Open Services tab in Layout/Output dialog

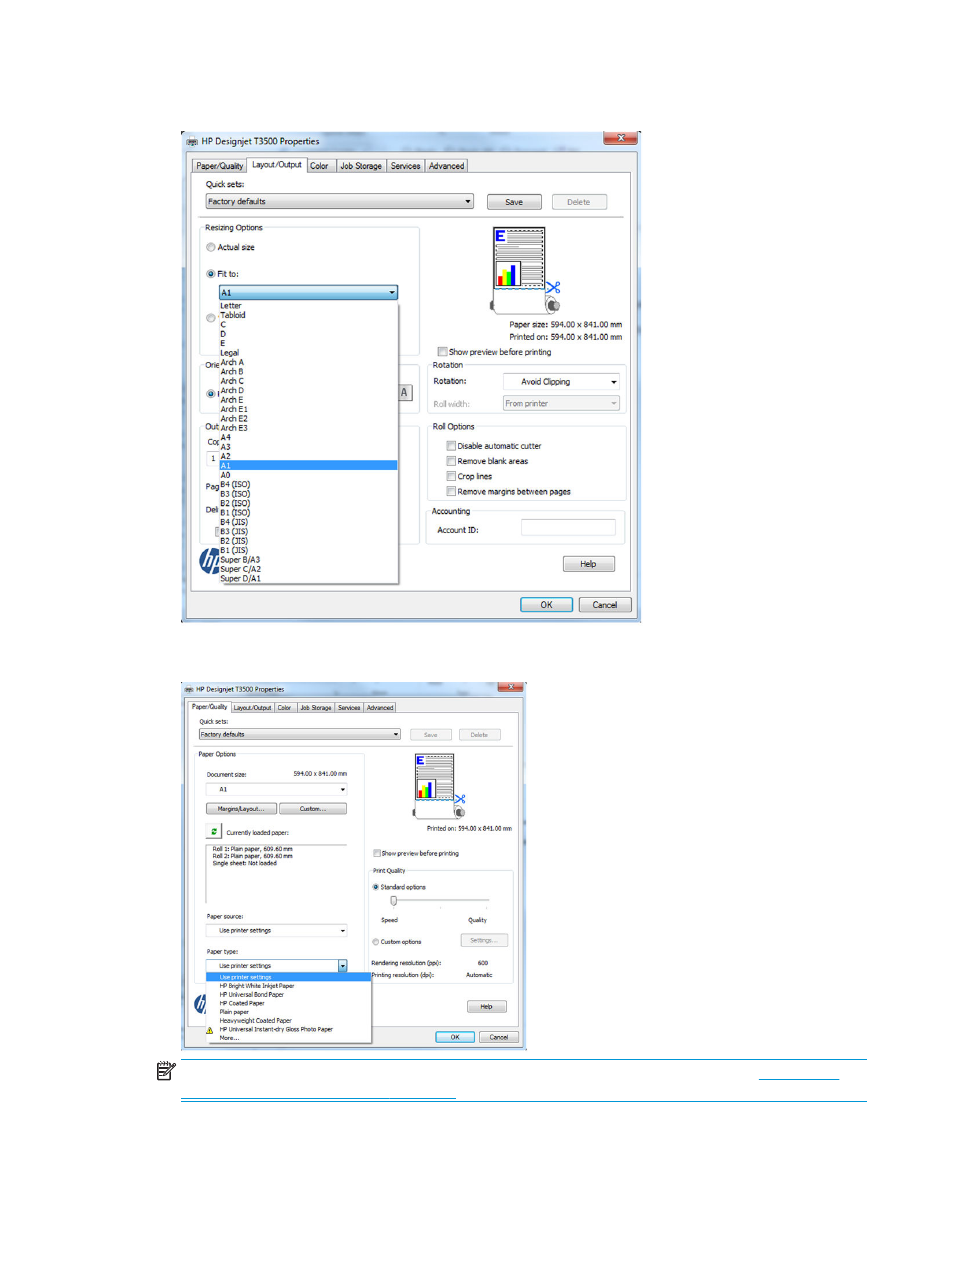point(405,166)
